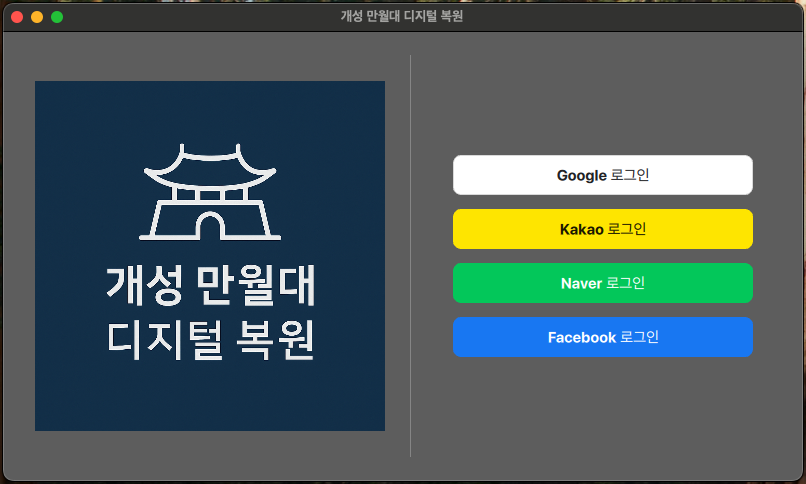This screenshot has height=484, width=806.
Task: Close the window with the red button
Action: pyautogui.click(x=17, y=17)
